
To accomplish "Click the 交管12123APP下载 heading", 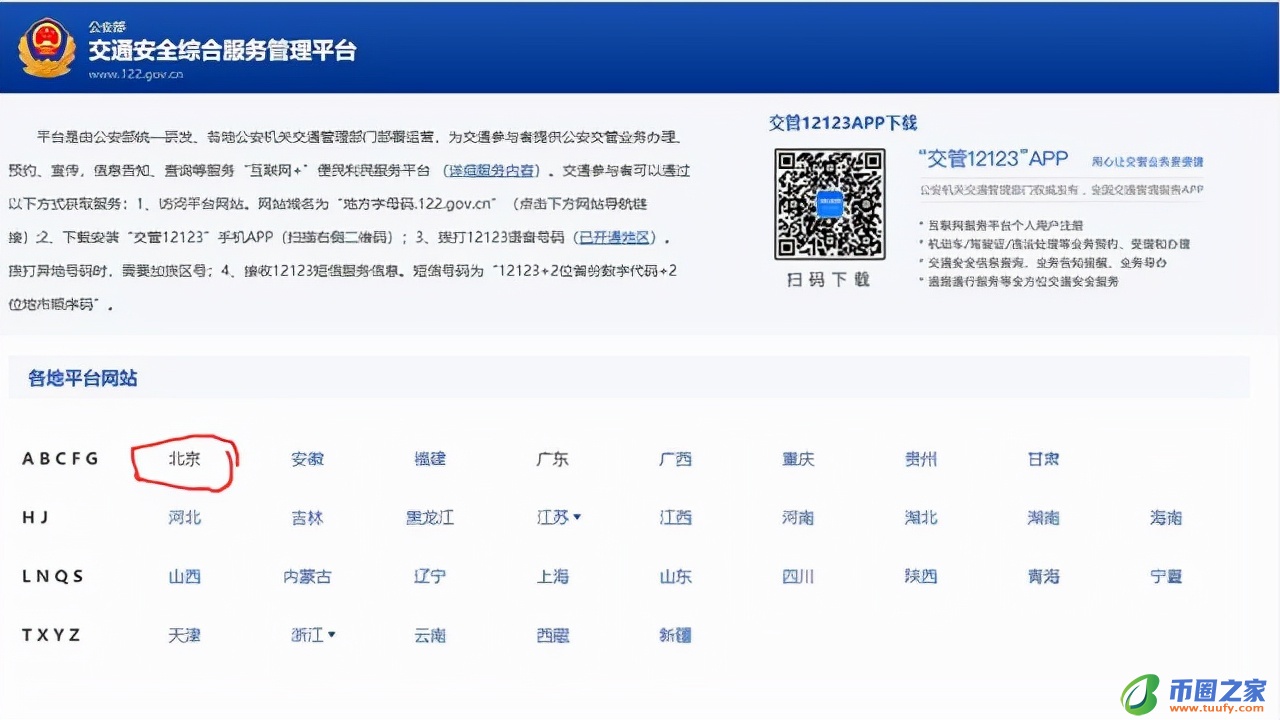I will coord(845,123).
